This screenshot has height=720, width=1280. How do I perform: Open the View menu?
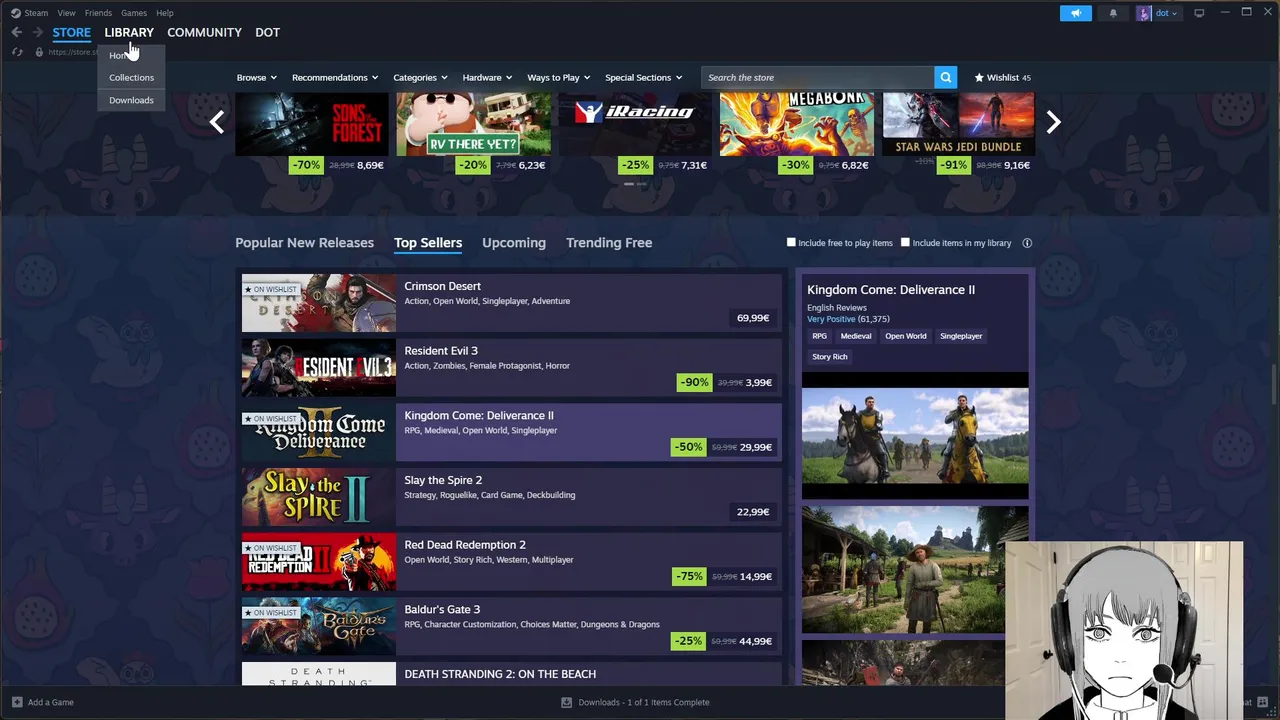66,13
